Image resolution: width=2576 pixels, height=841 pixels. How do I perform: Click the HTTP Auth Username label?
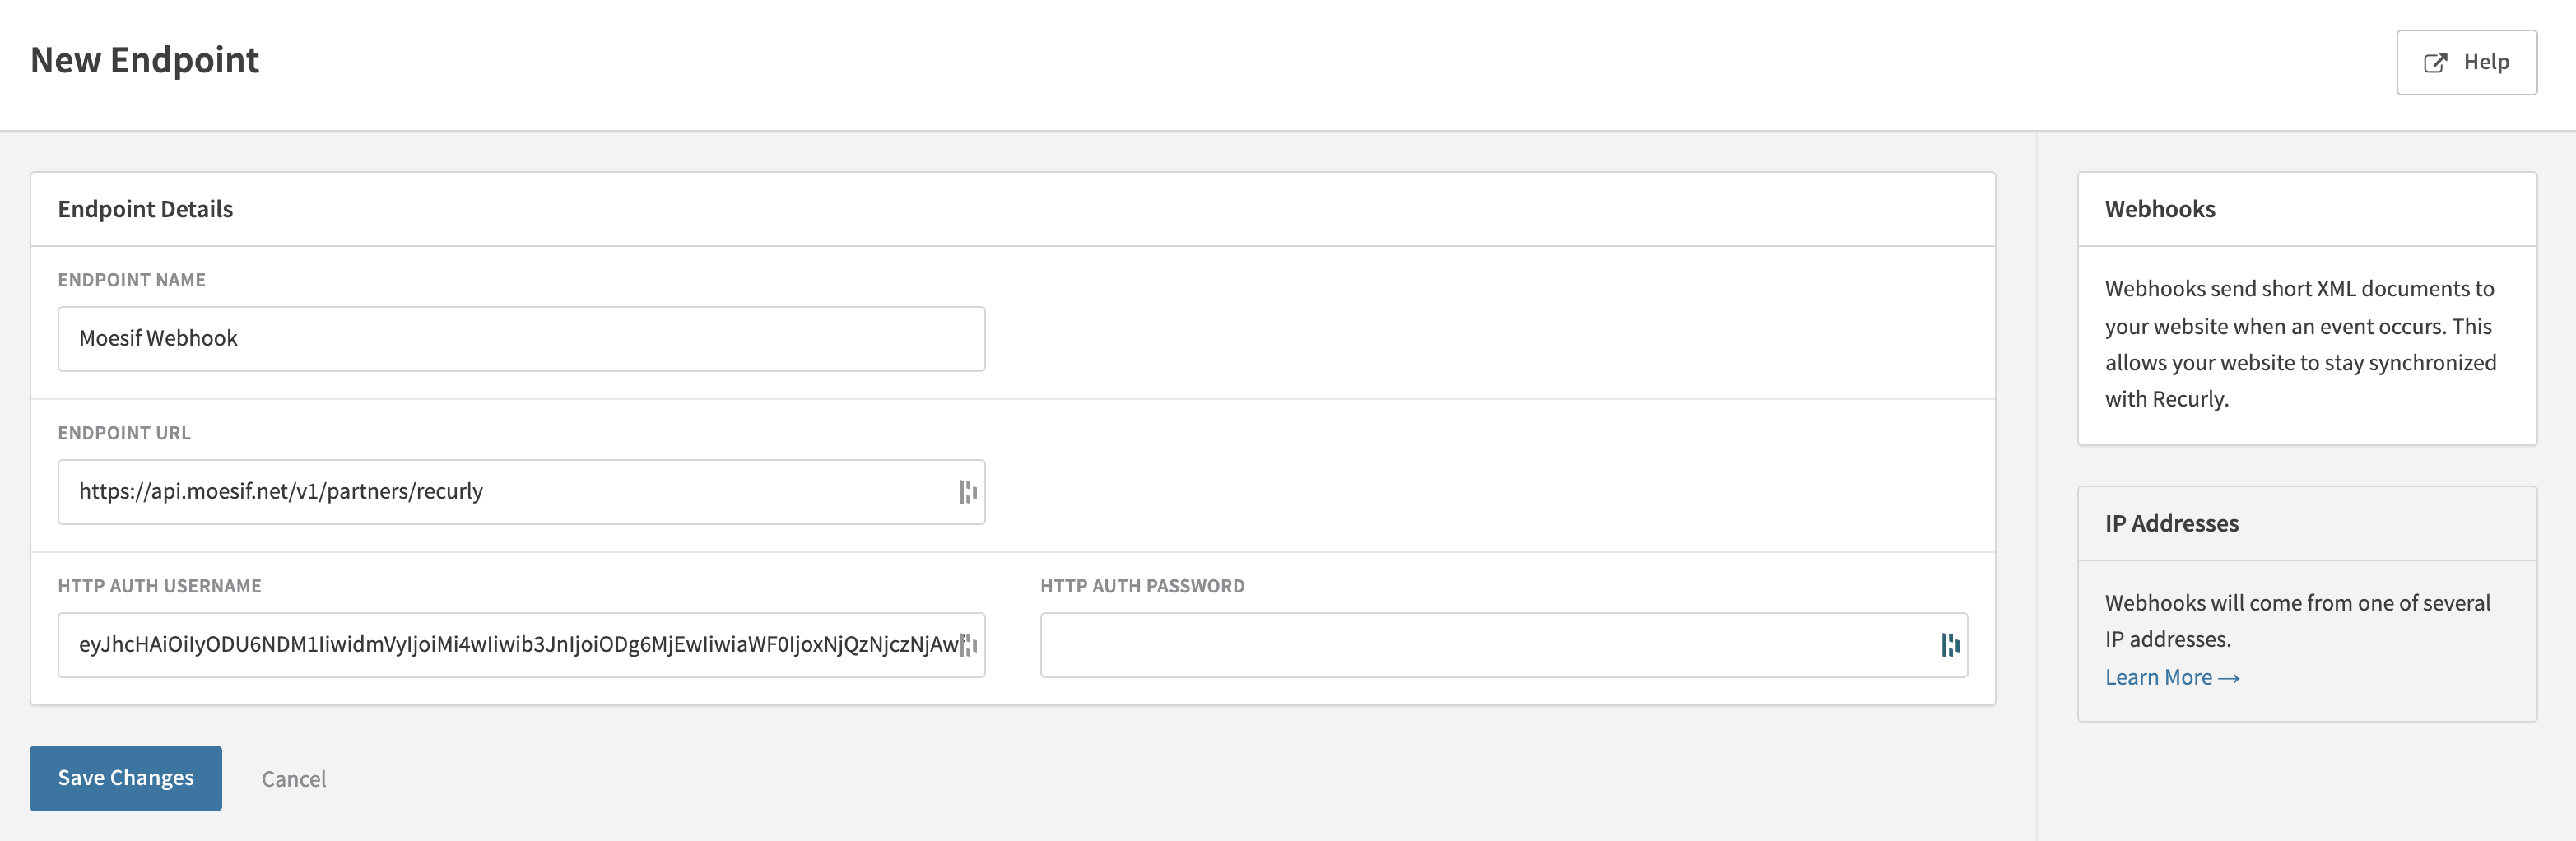point(159,586)
